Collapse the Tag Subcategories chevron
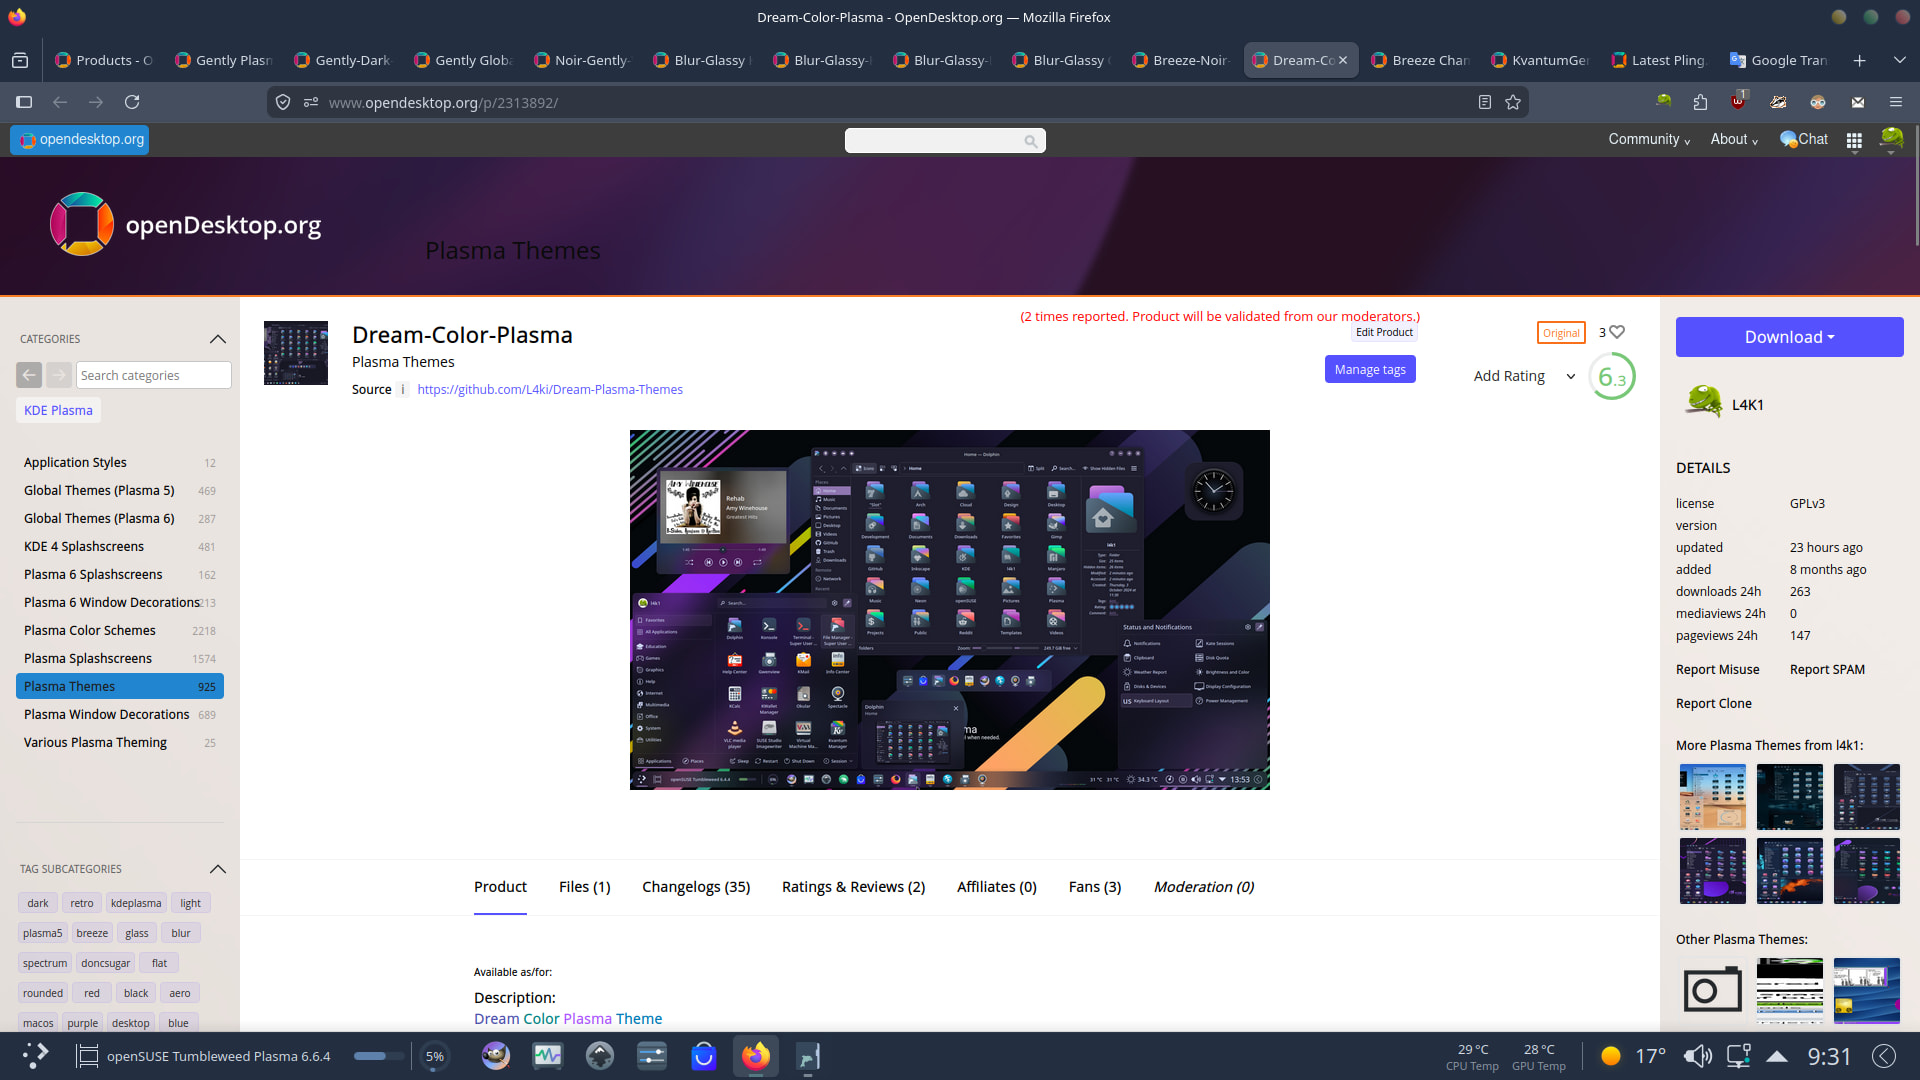The width and height of the screenshot is (1920, 1080). pos(218,869)
